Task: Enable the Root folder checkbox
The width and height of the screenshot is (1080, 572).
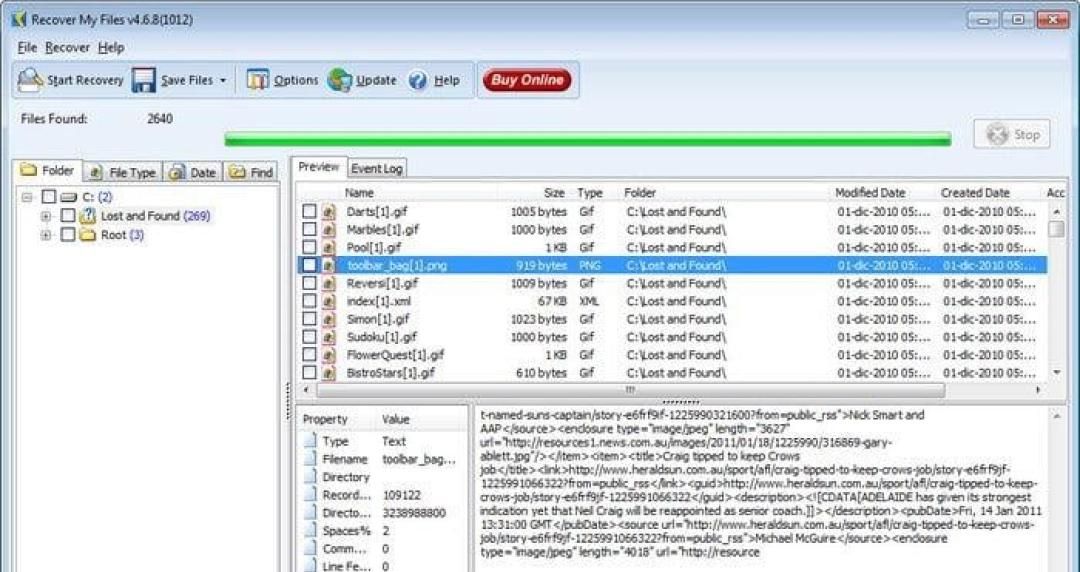Action: (x=68, y=235)
